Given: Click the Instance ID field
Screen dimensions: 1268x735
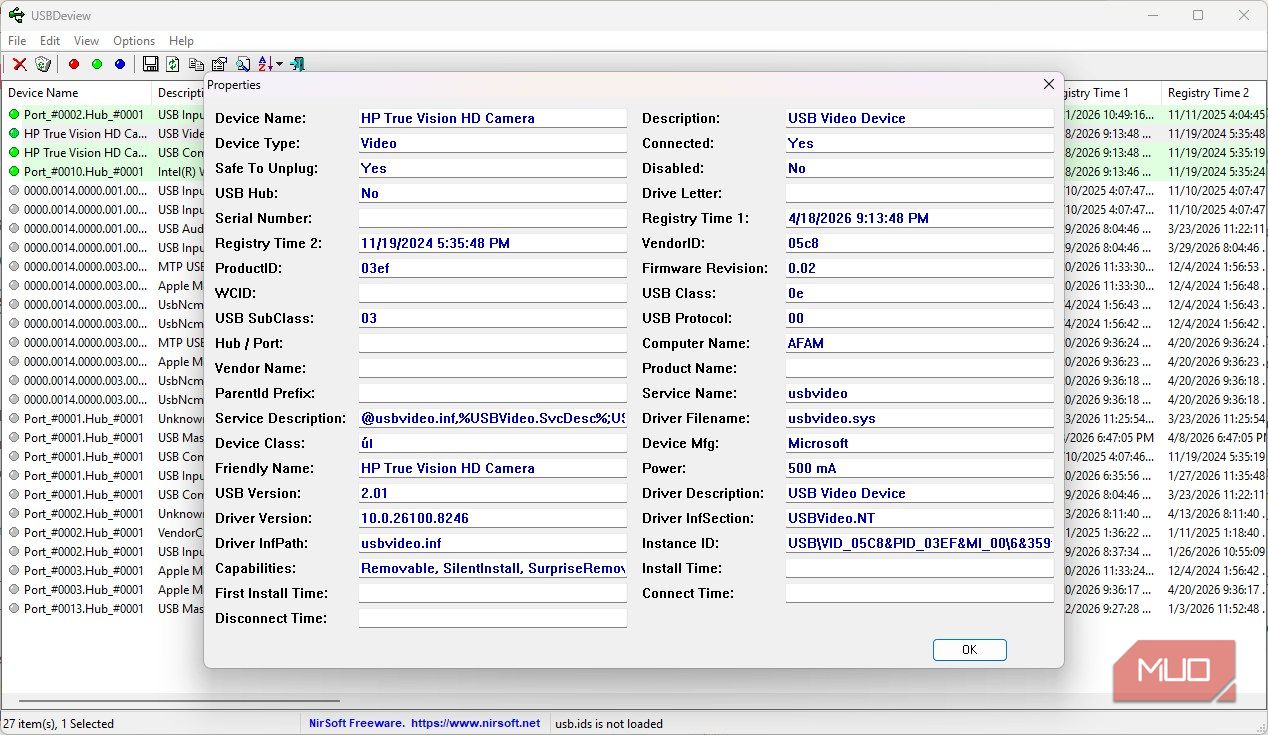Looking at the screenshot, I should (x=920, y=543).
